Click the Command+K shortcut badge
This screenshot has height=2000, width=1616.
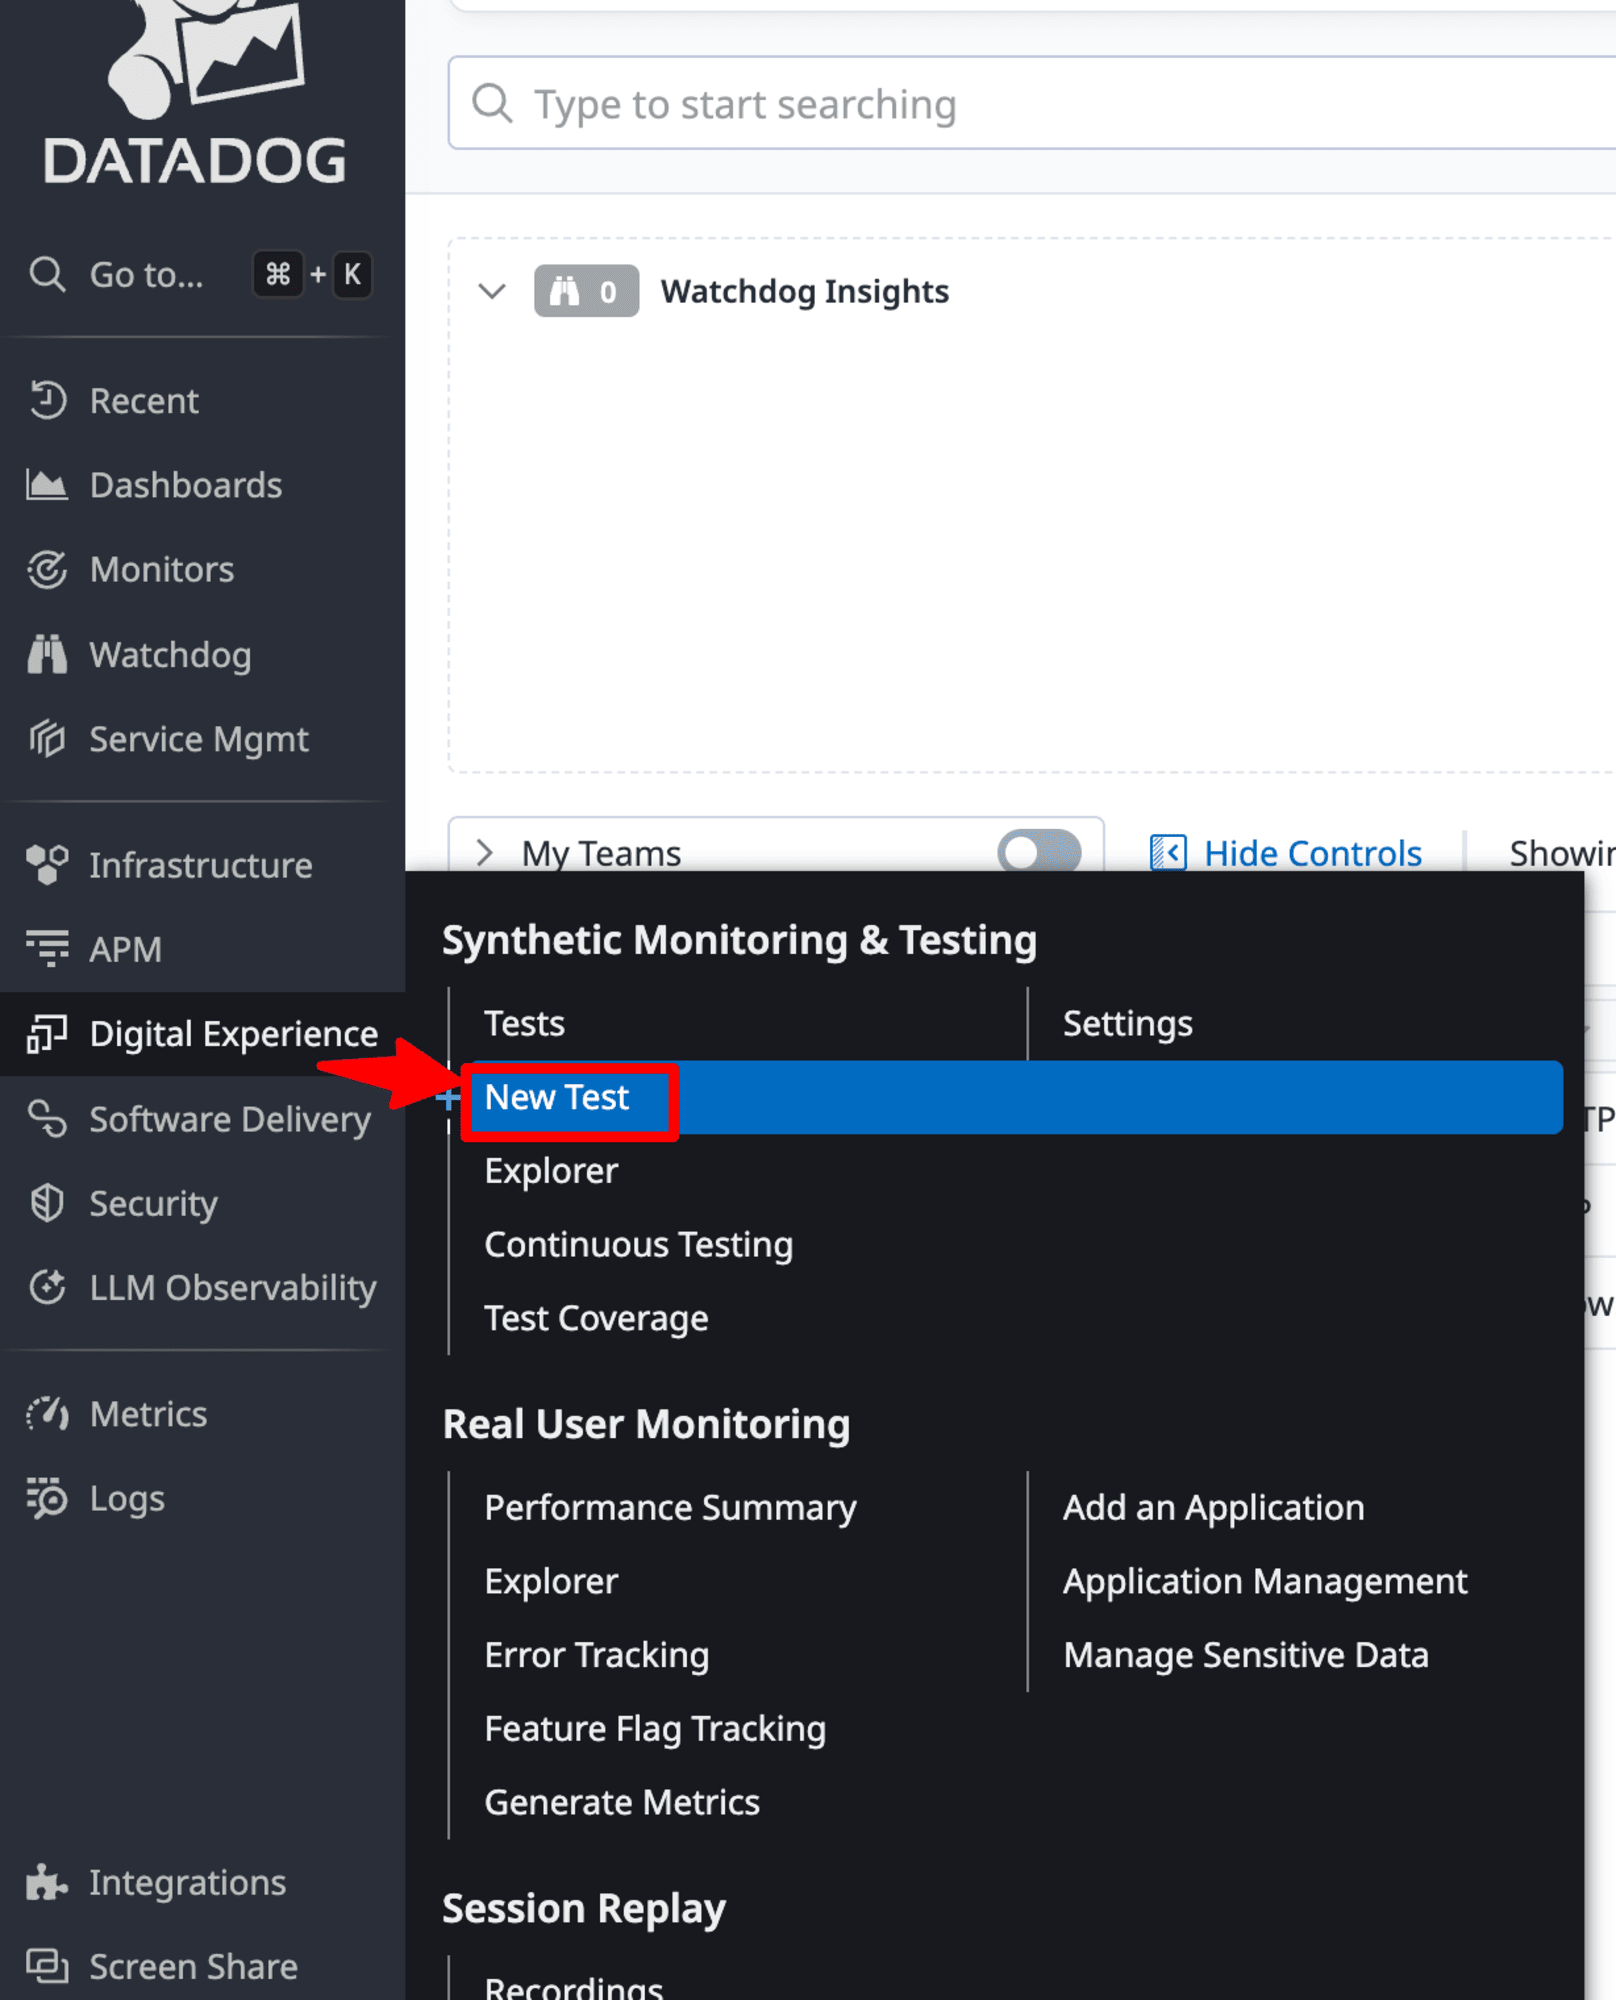coord(314,274)
